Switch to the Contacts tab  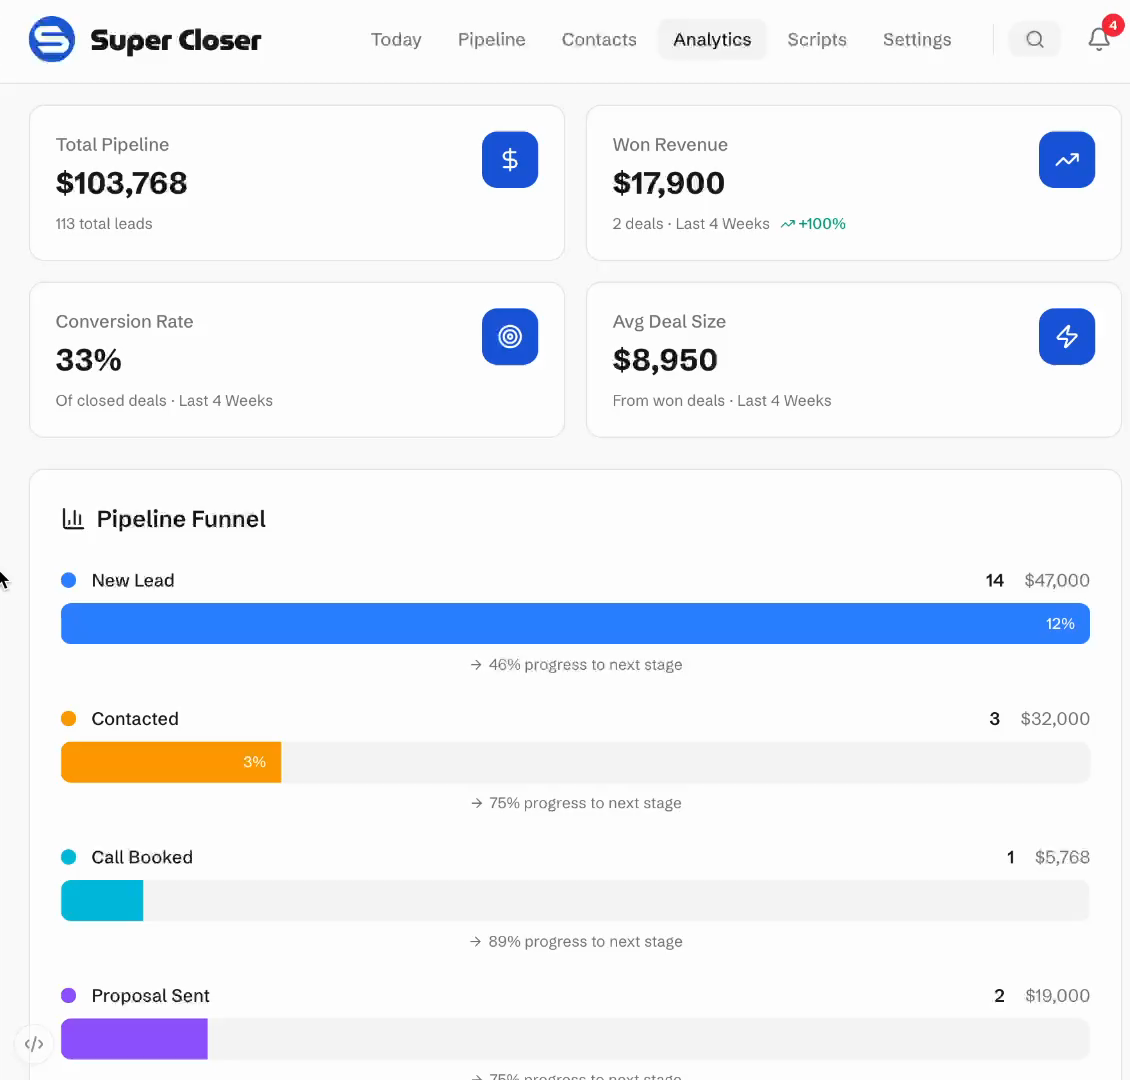pyautogui.click(x=599, y=40)
